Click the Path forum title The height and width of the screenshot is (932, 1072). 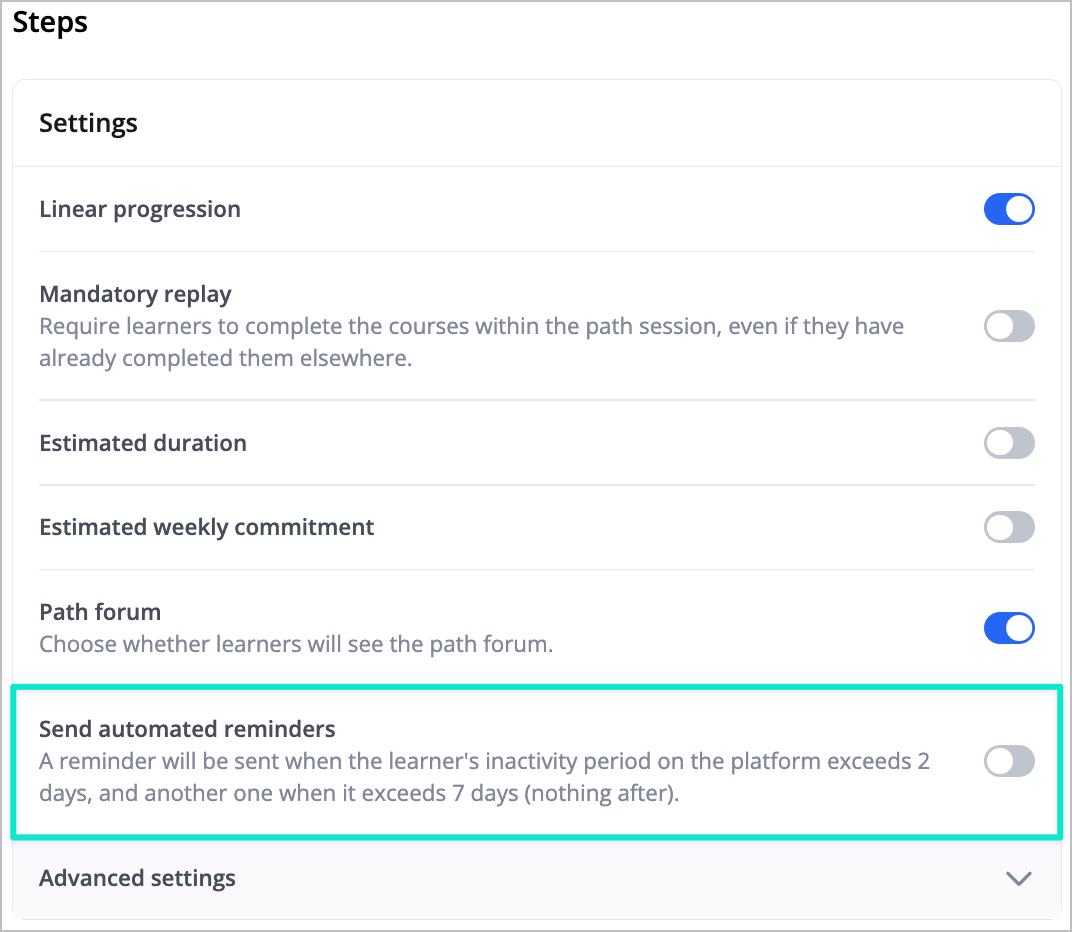click(100, 612)
